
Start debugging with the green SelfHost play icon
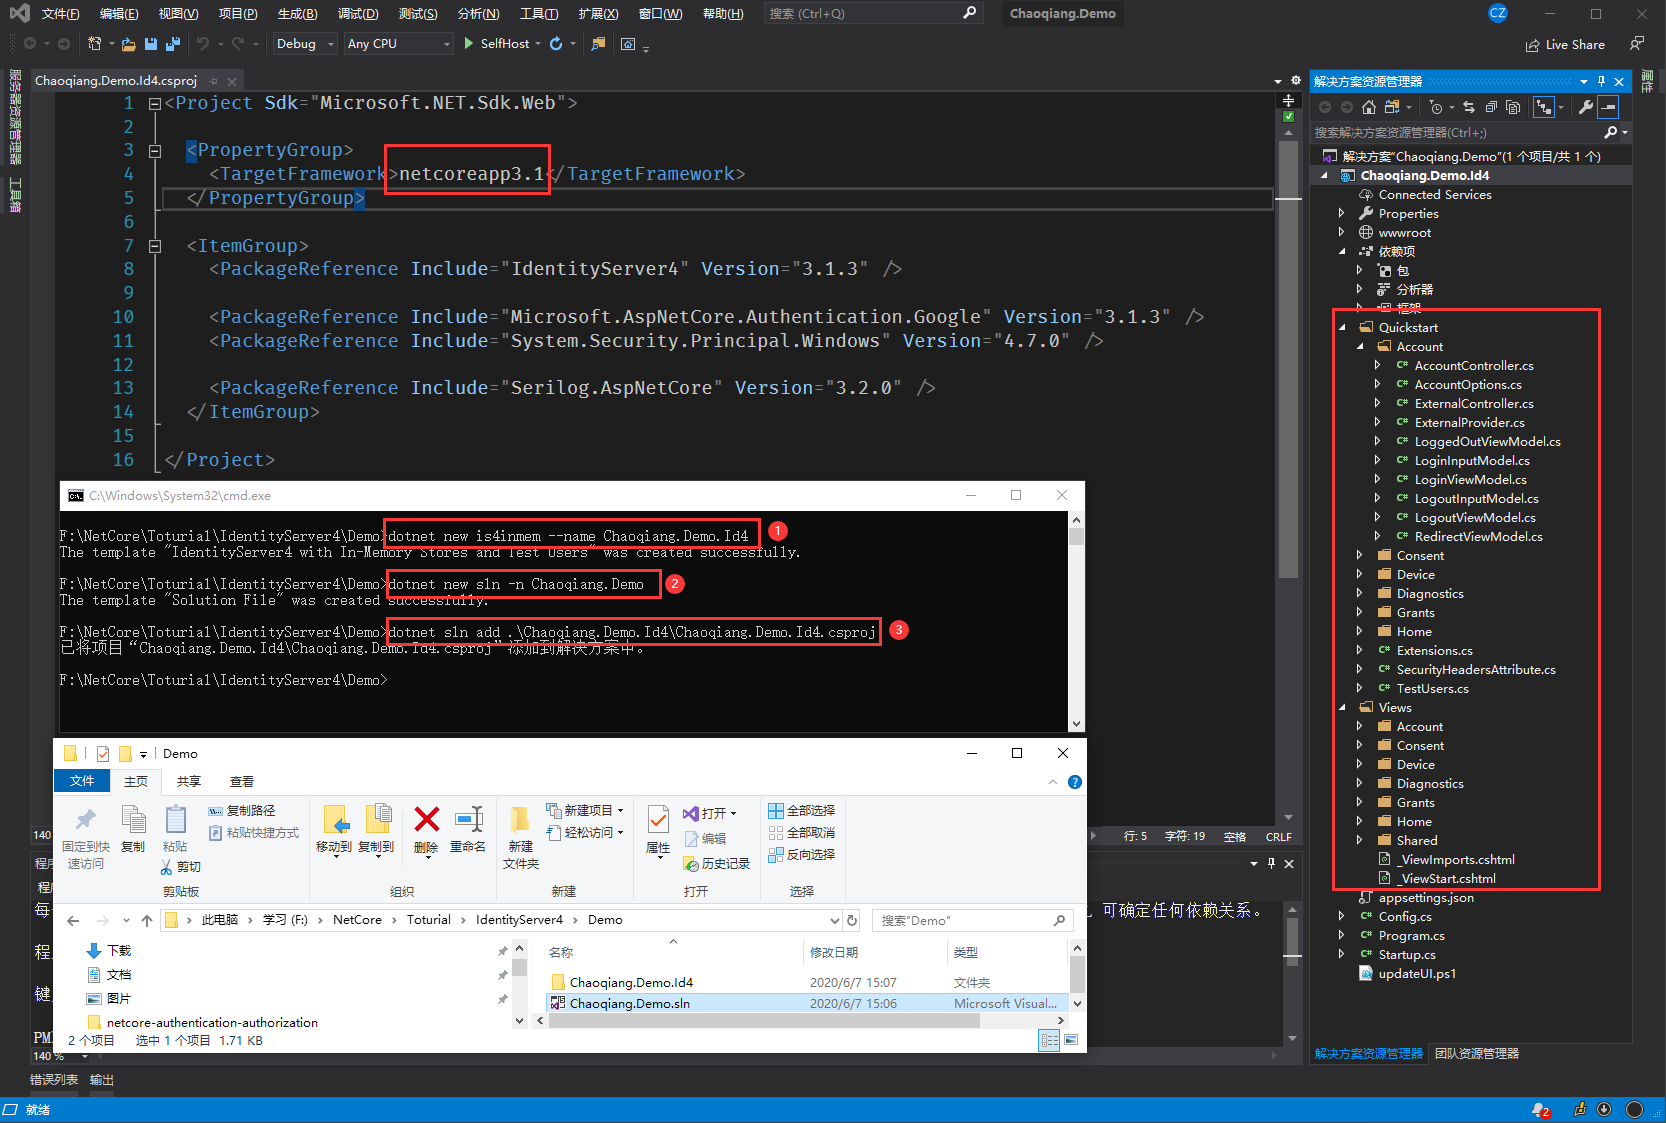(x=468, y=44)
